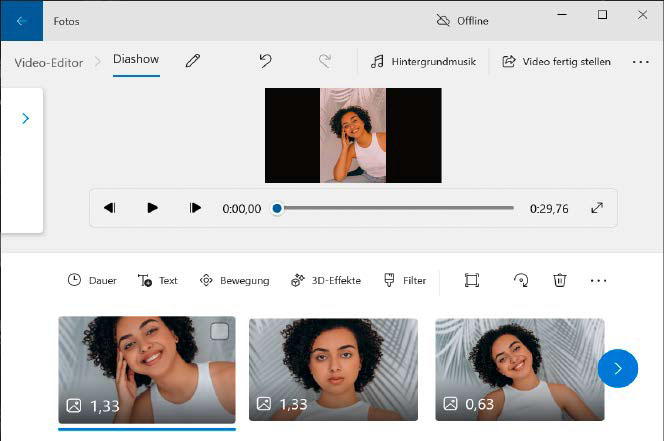Screen dimensions: 664x441
Task: Click the Offline cloud status icon
Action: point(443,20)
